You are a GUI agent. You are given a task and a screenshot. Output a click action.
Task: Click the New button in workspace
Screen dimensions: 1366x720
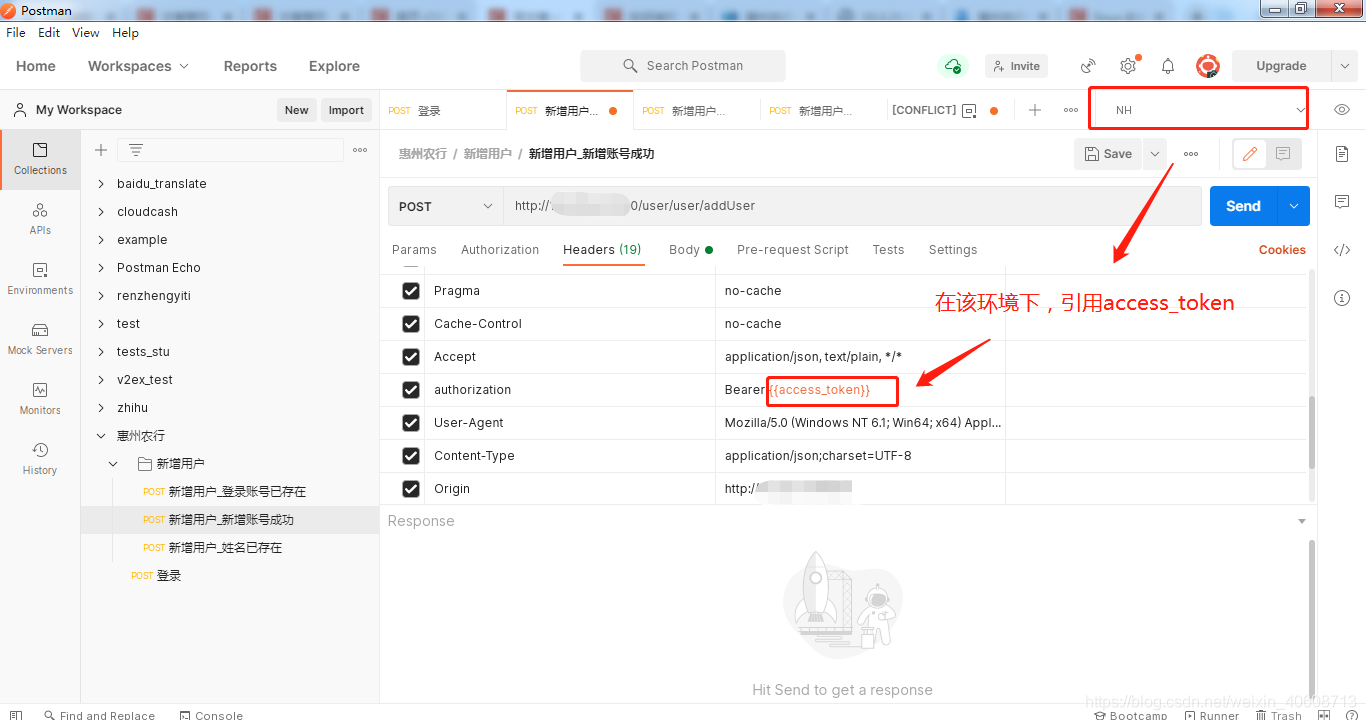coord(296,110)
